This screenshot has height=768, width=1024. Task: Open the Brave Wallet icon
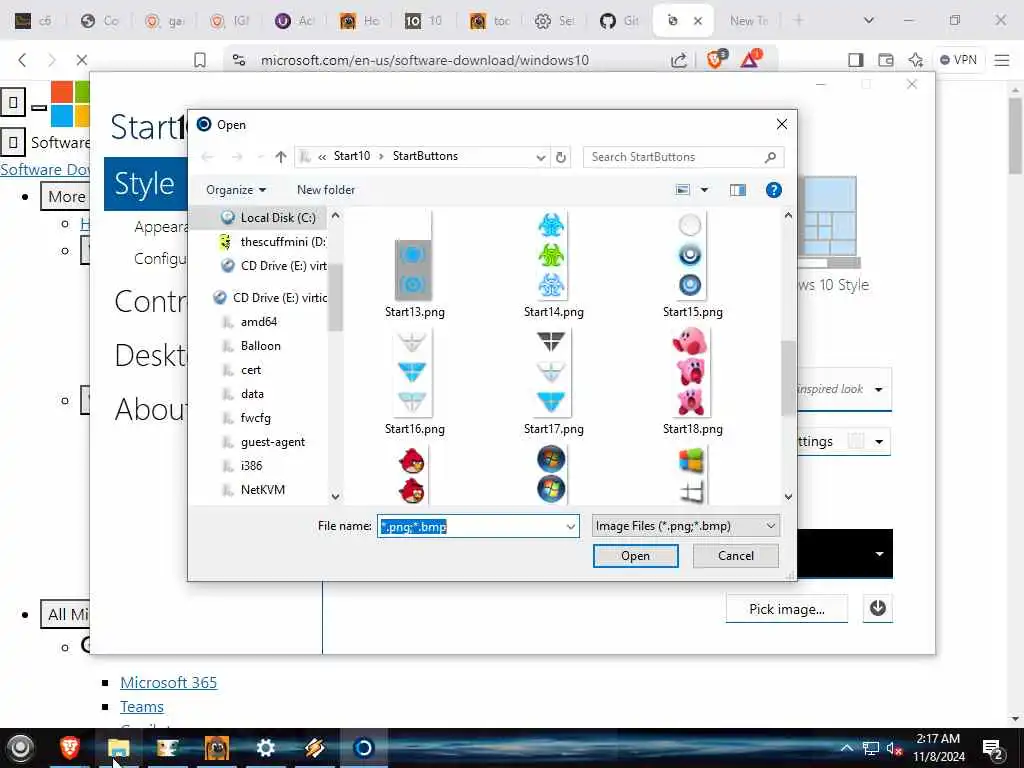[886, 60]
